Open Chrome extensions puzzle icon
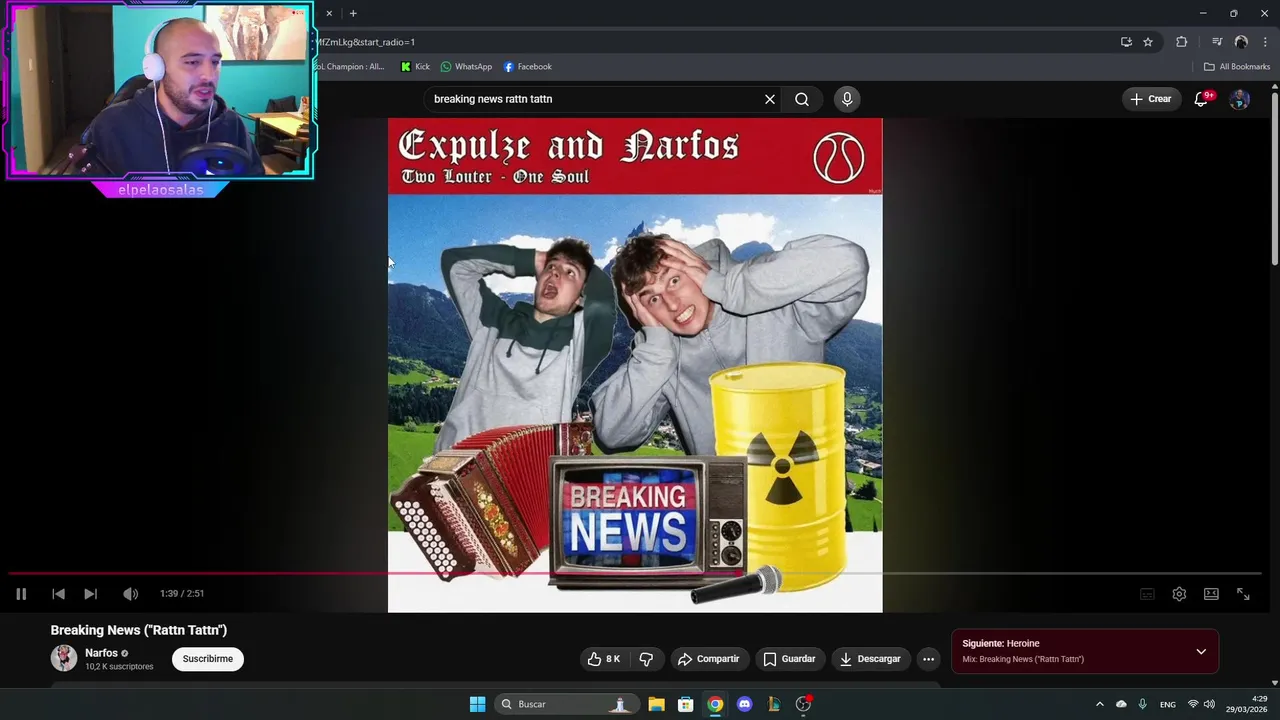 pos(1181,42)
